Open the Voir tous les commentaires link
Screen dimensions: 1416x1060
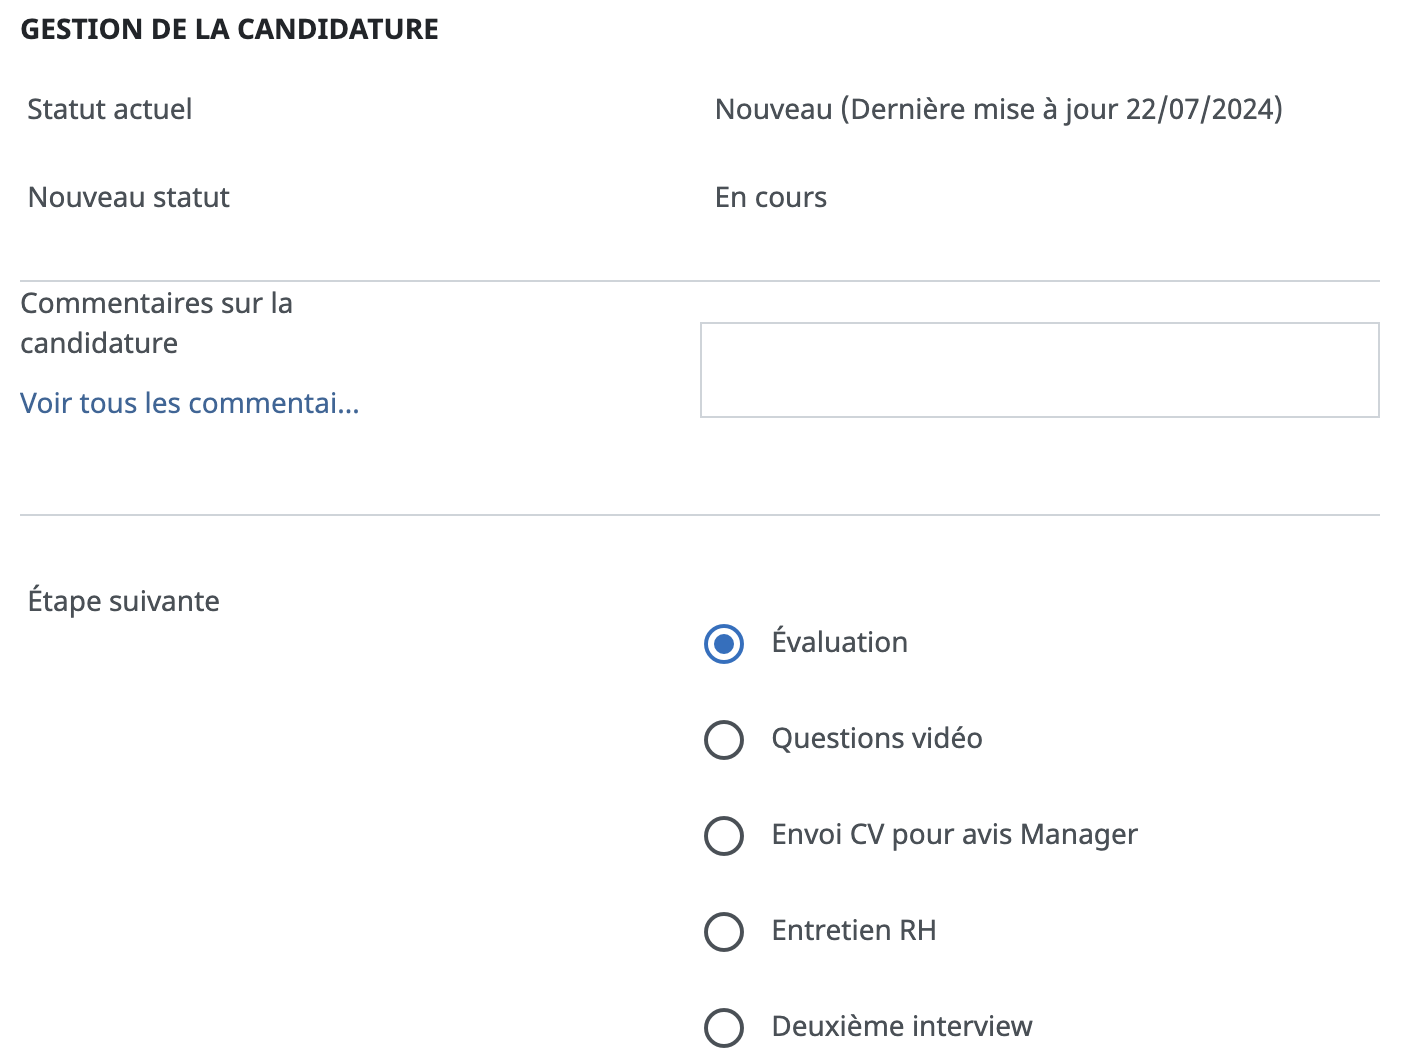click(x=190, y=403)
